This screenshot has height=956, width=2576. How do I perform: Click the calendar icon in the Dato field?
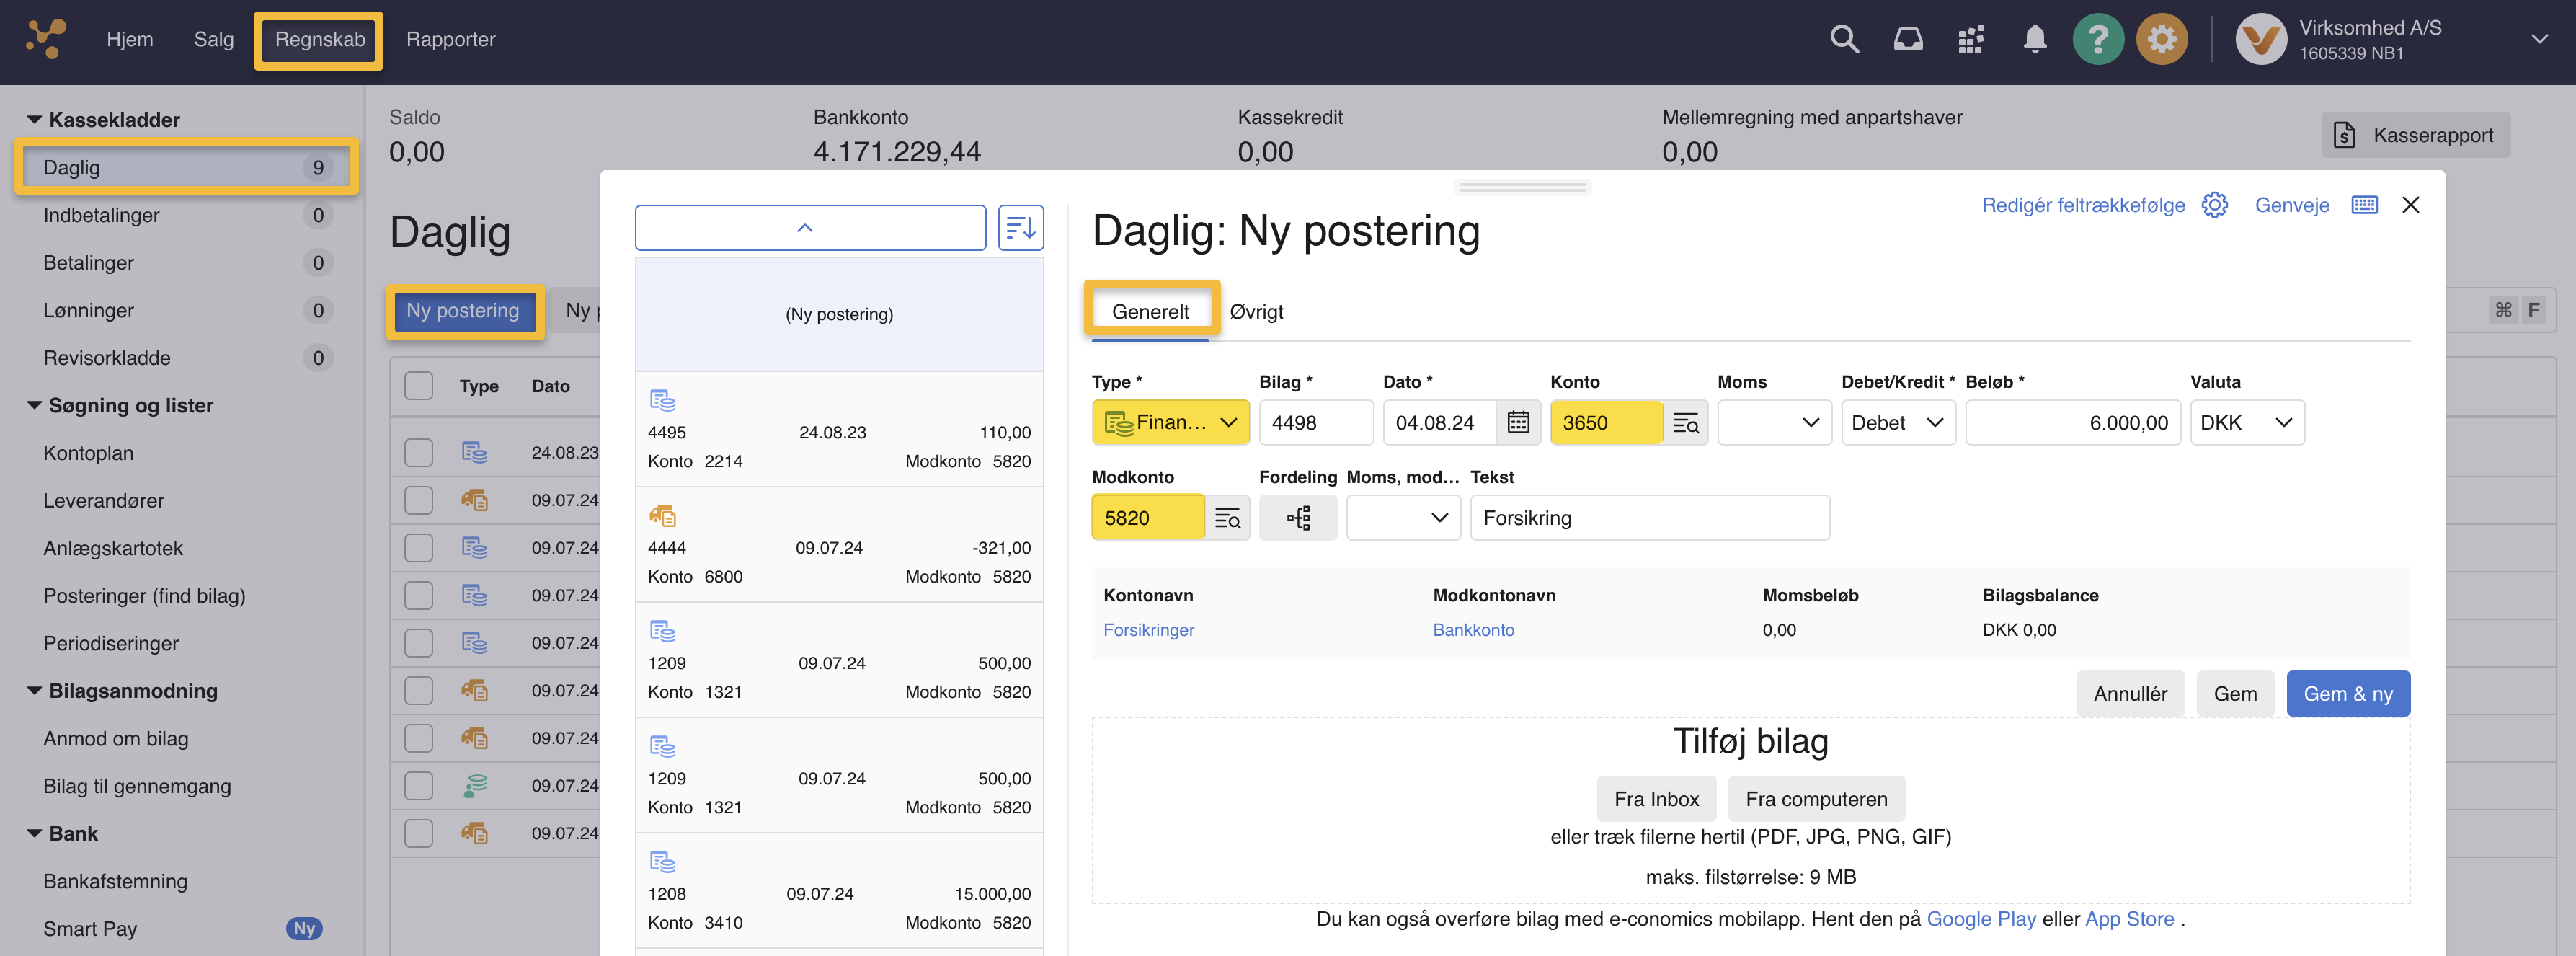coord(1518,422)
